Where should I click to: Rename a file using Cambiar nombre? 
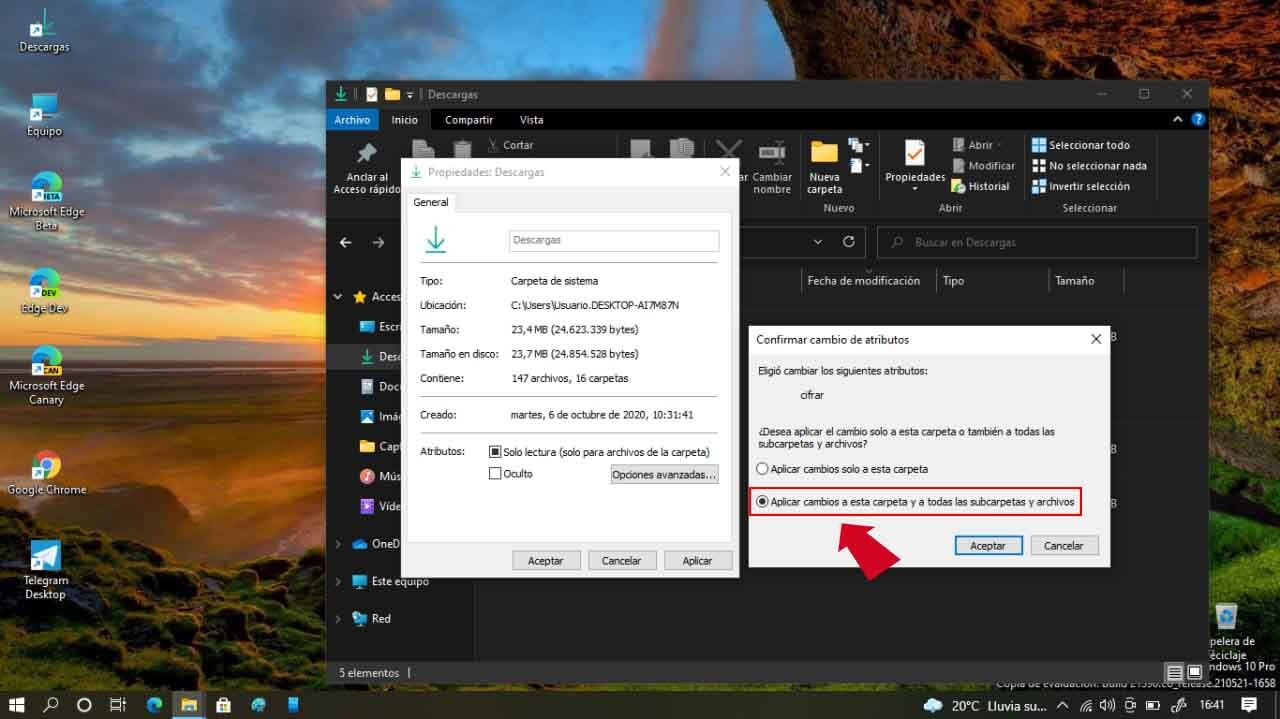click(771, 168)
